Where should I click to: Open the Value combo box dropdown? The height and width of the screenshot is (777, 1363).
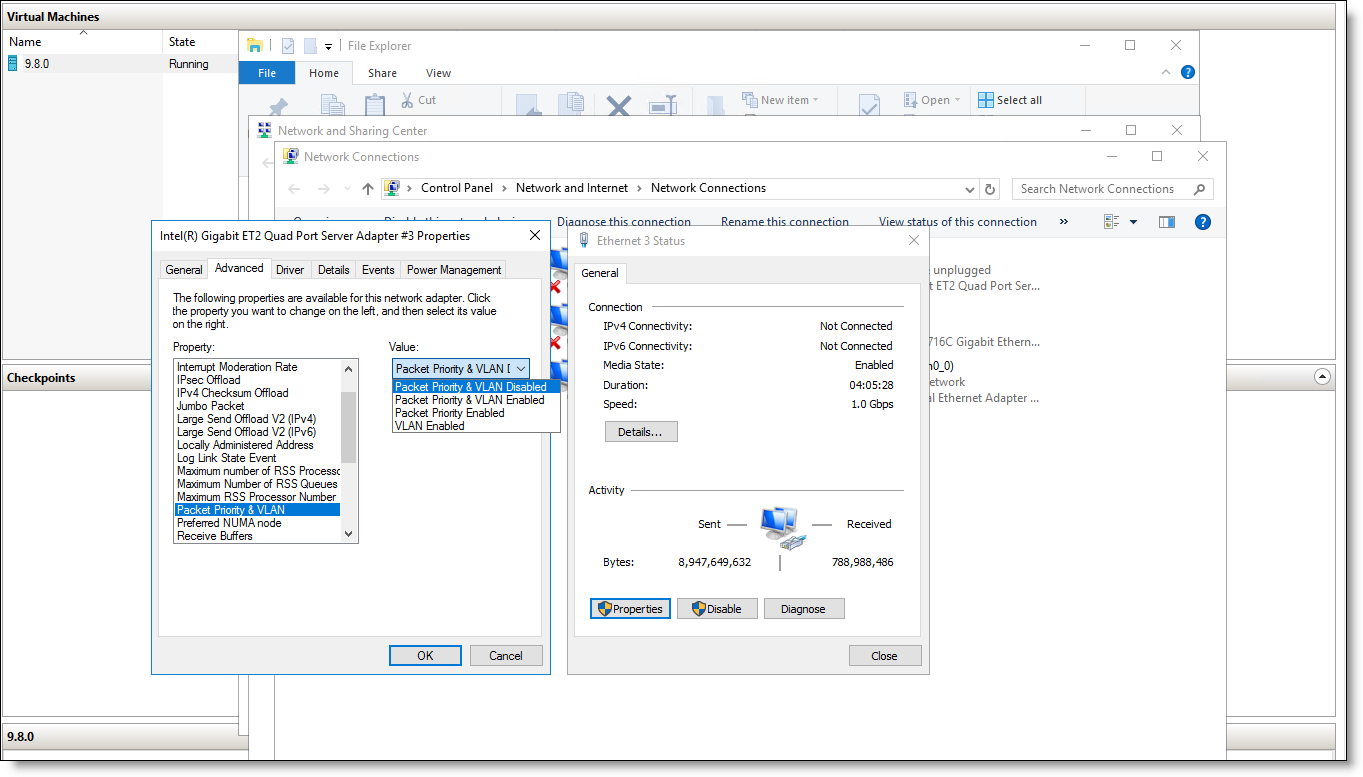pos(520,368)
